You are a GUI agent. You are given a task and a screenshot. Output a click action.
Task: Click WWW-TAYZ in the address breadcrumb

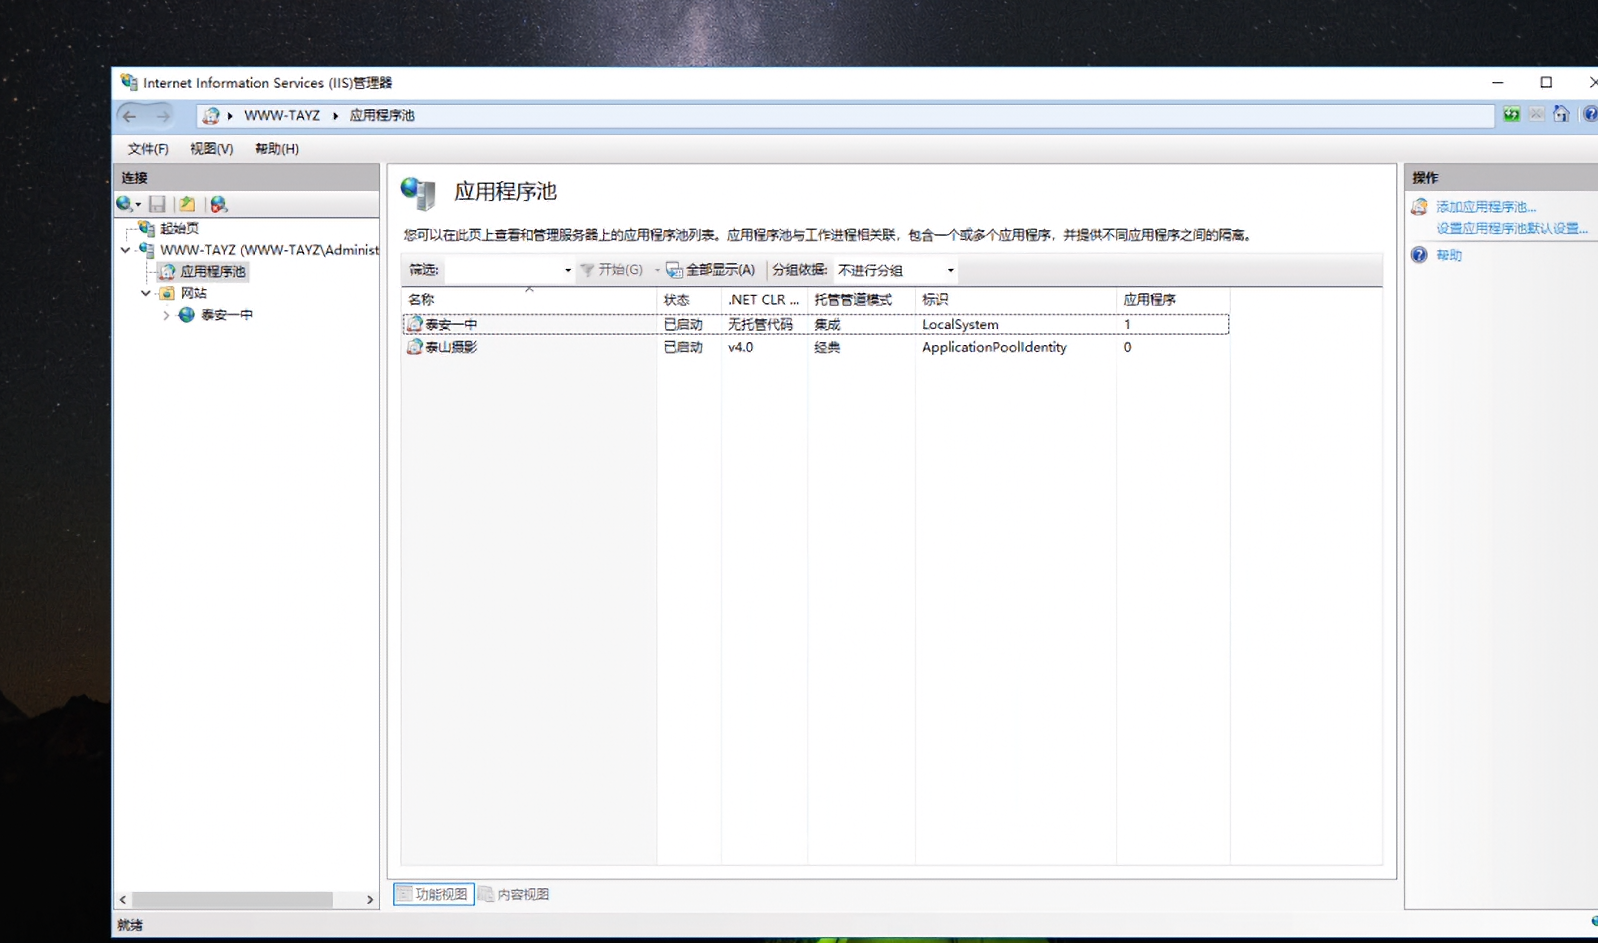(282, 116)
